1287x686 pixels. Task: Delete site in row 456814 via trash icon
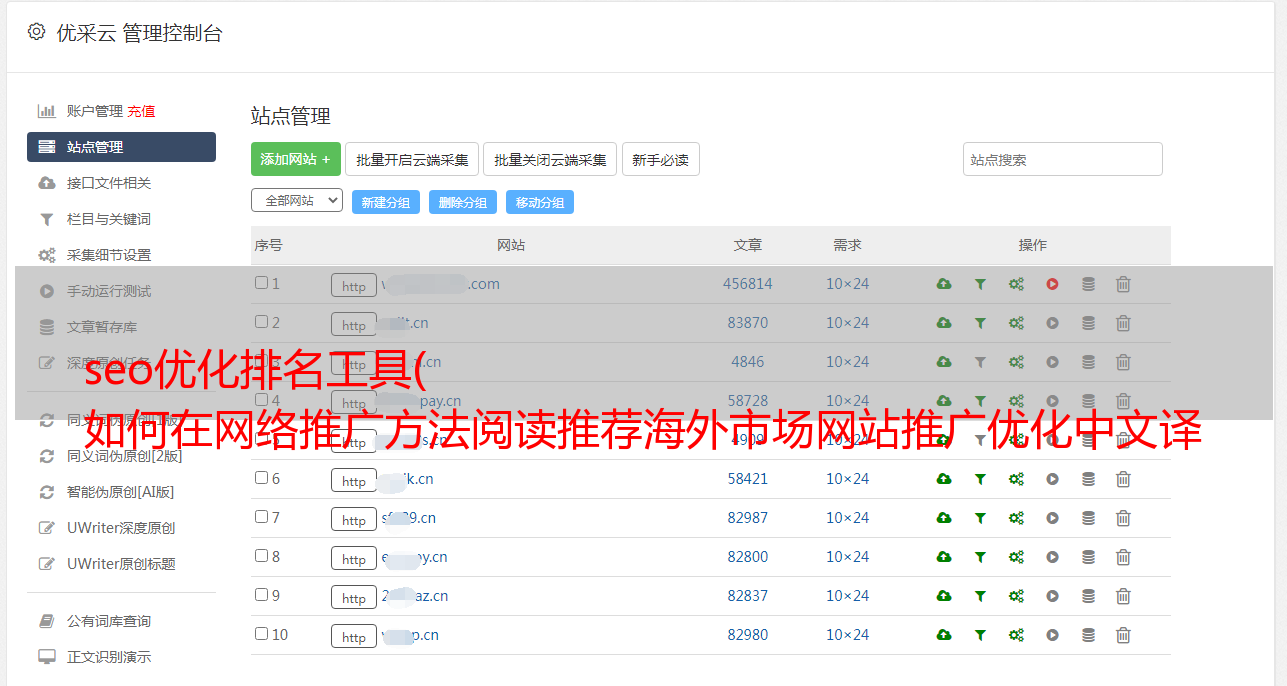click(x=1123, y=284)
